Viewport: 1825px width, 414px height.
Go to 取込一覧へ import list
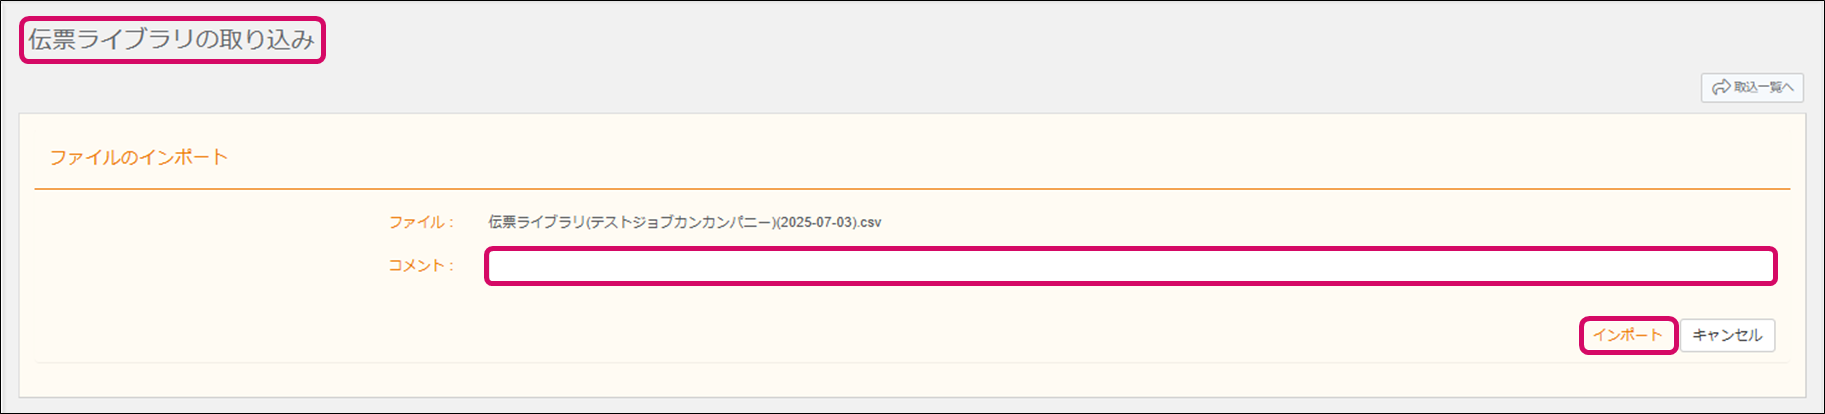tap(1752, 87)
